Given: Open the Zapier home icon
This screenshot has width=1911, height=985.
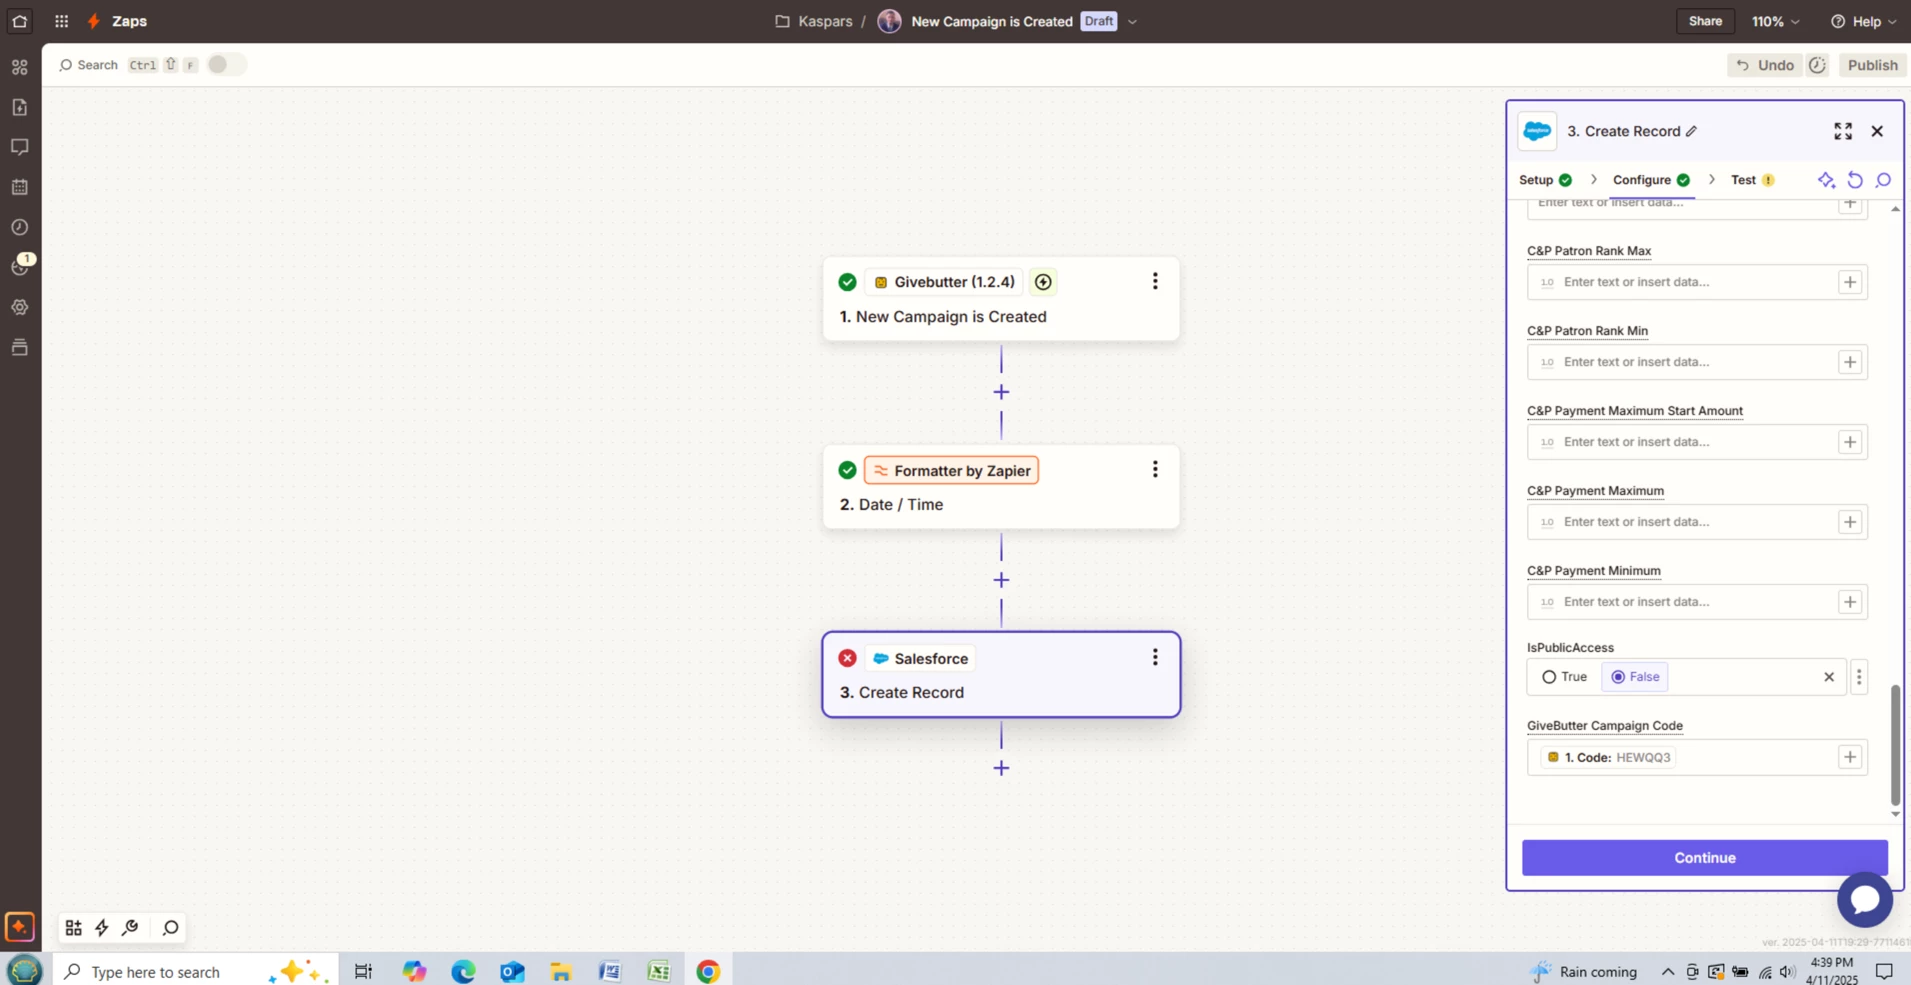Looking at the screenshot, I should click(x=19, y=21).
